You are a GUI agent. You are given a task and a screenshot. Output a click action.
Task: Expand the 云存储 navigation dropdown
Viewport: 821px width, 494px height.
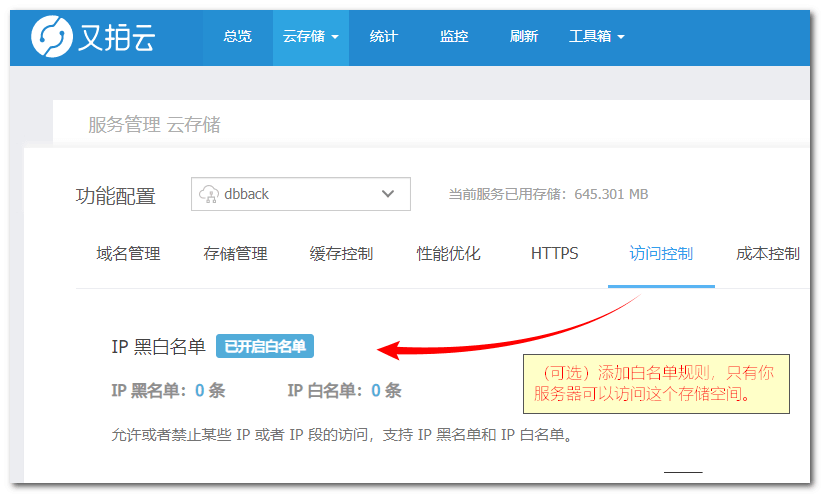pos(311,36)
